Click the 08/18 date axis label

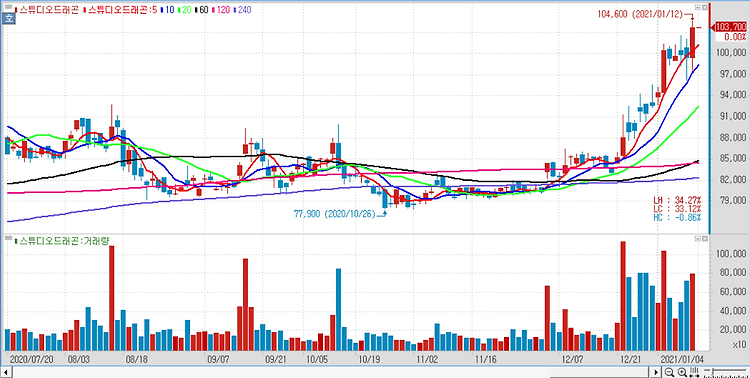(136, 358)
